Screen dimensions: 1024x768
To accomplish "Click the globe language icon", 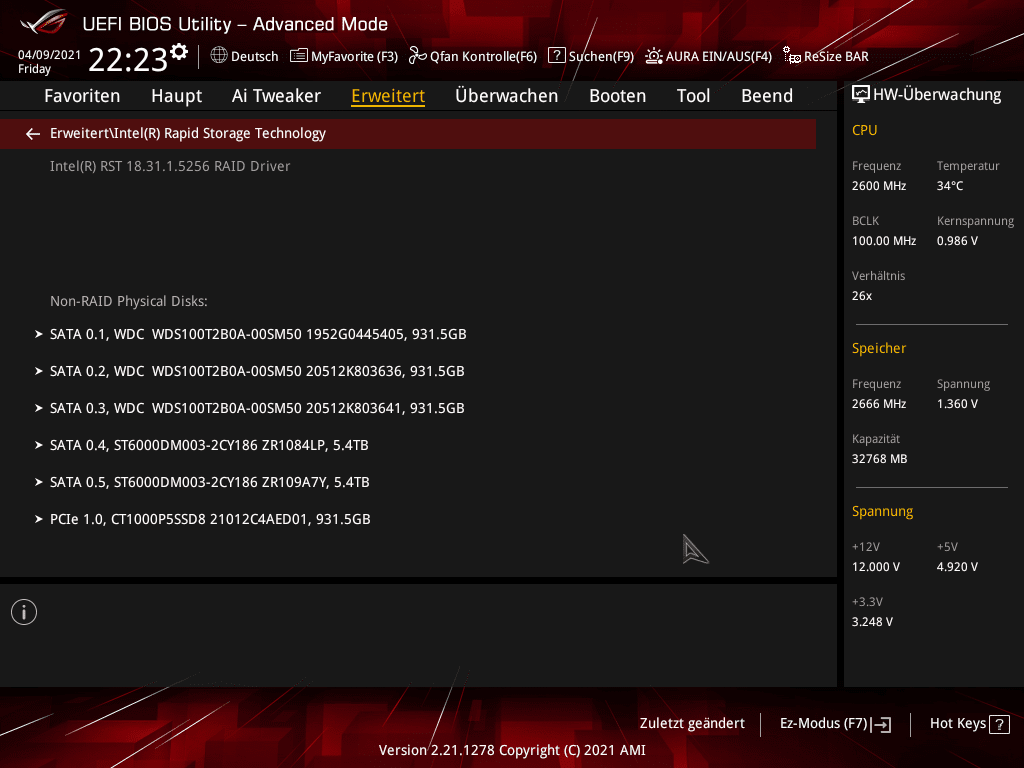I will [x=219, y=56].
